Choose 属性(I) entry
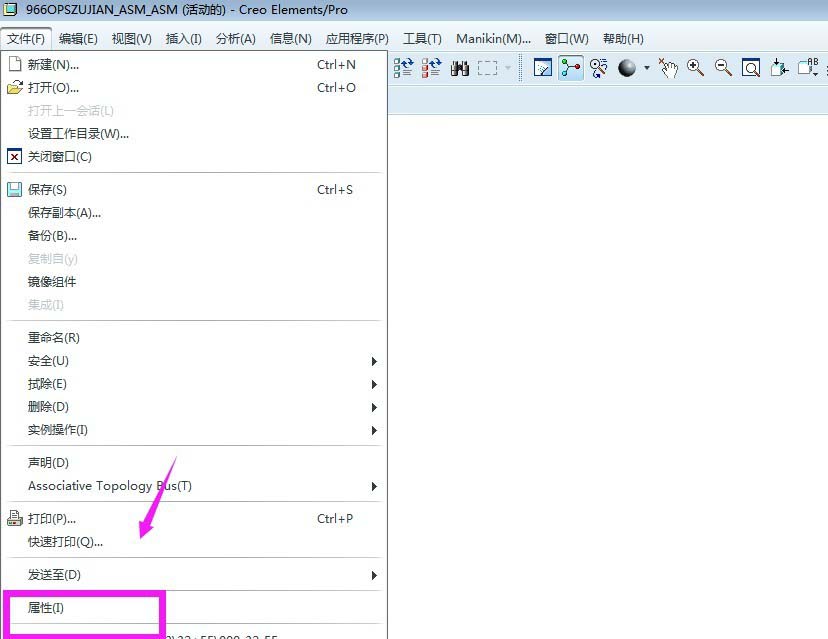828x639 pixels. click(x=194, y=608)
